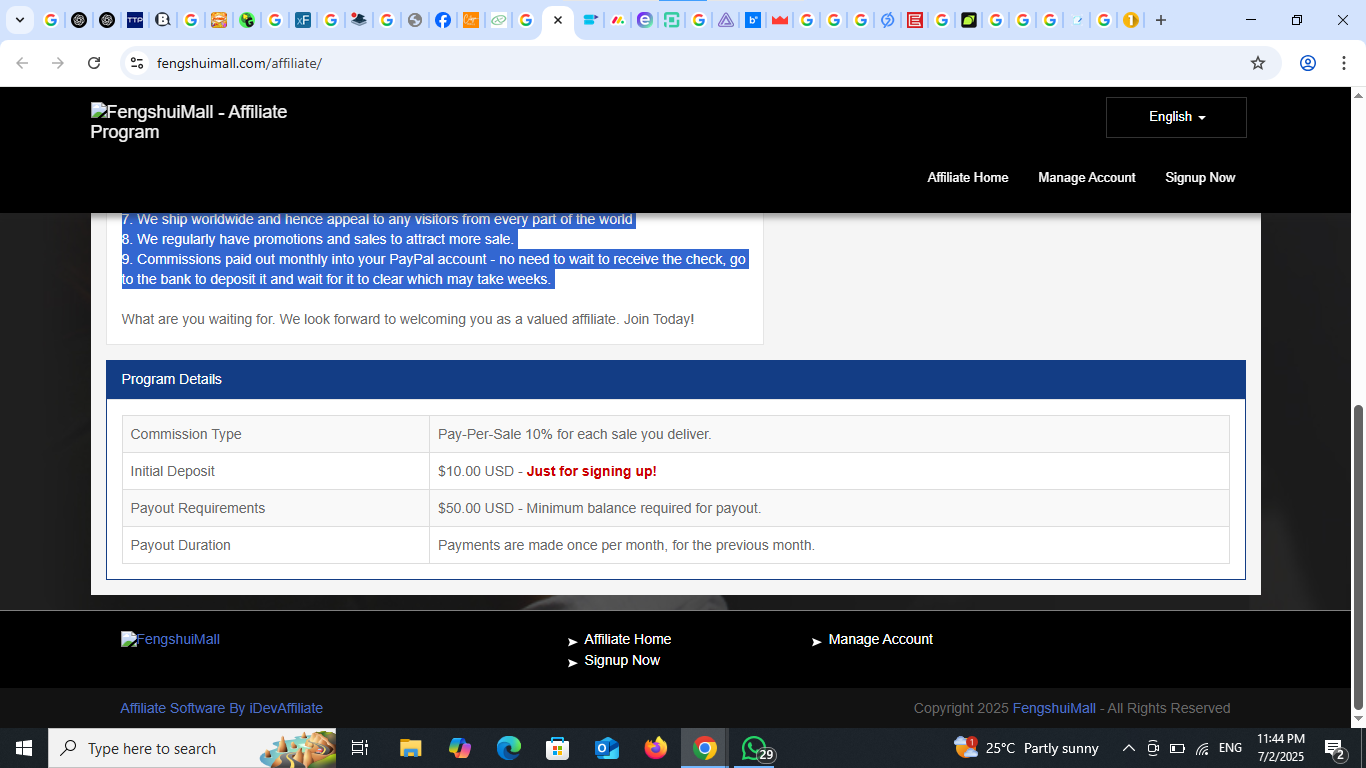Click the Type here to search box
This screenshot has height=768, width=1366.
192,748
